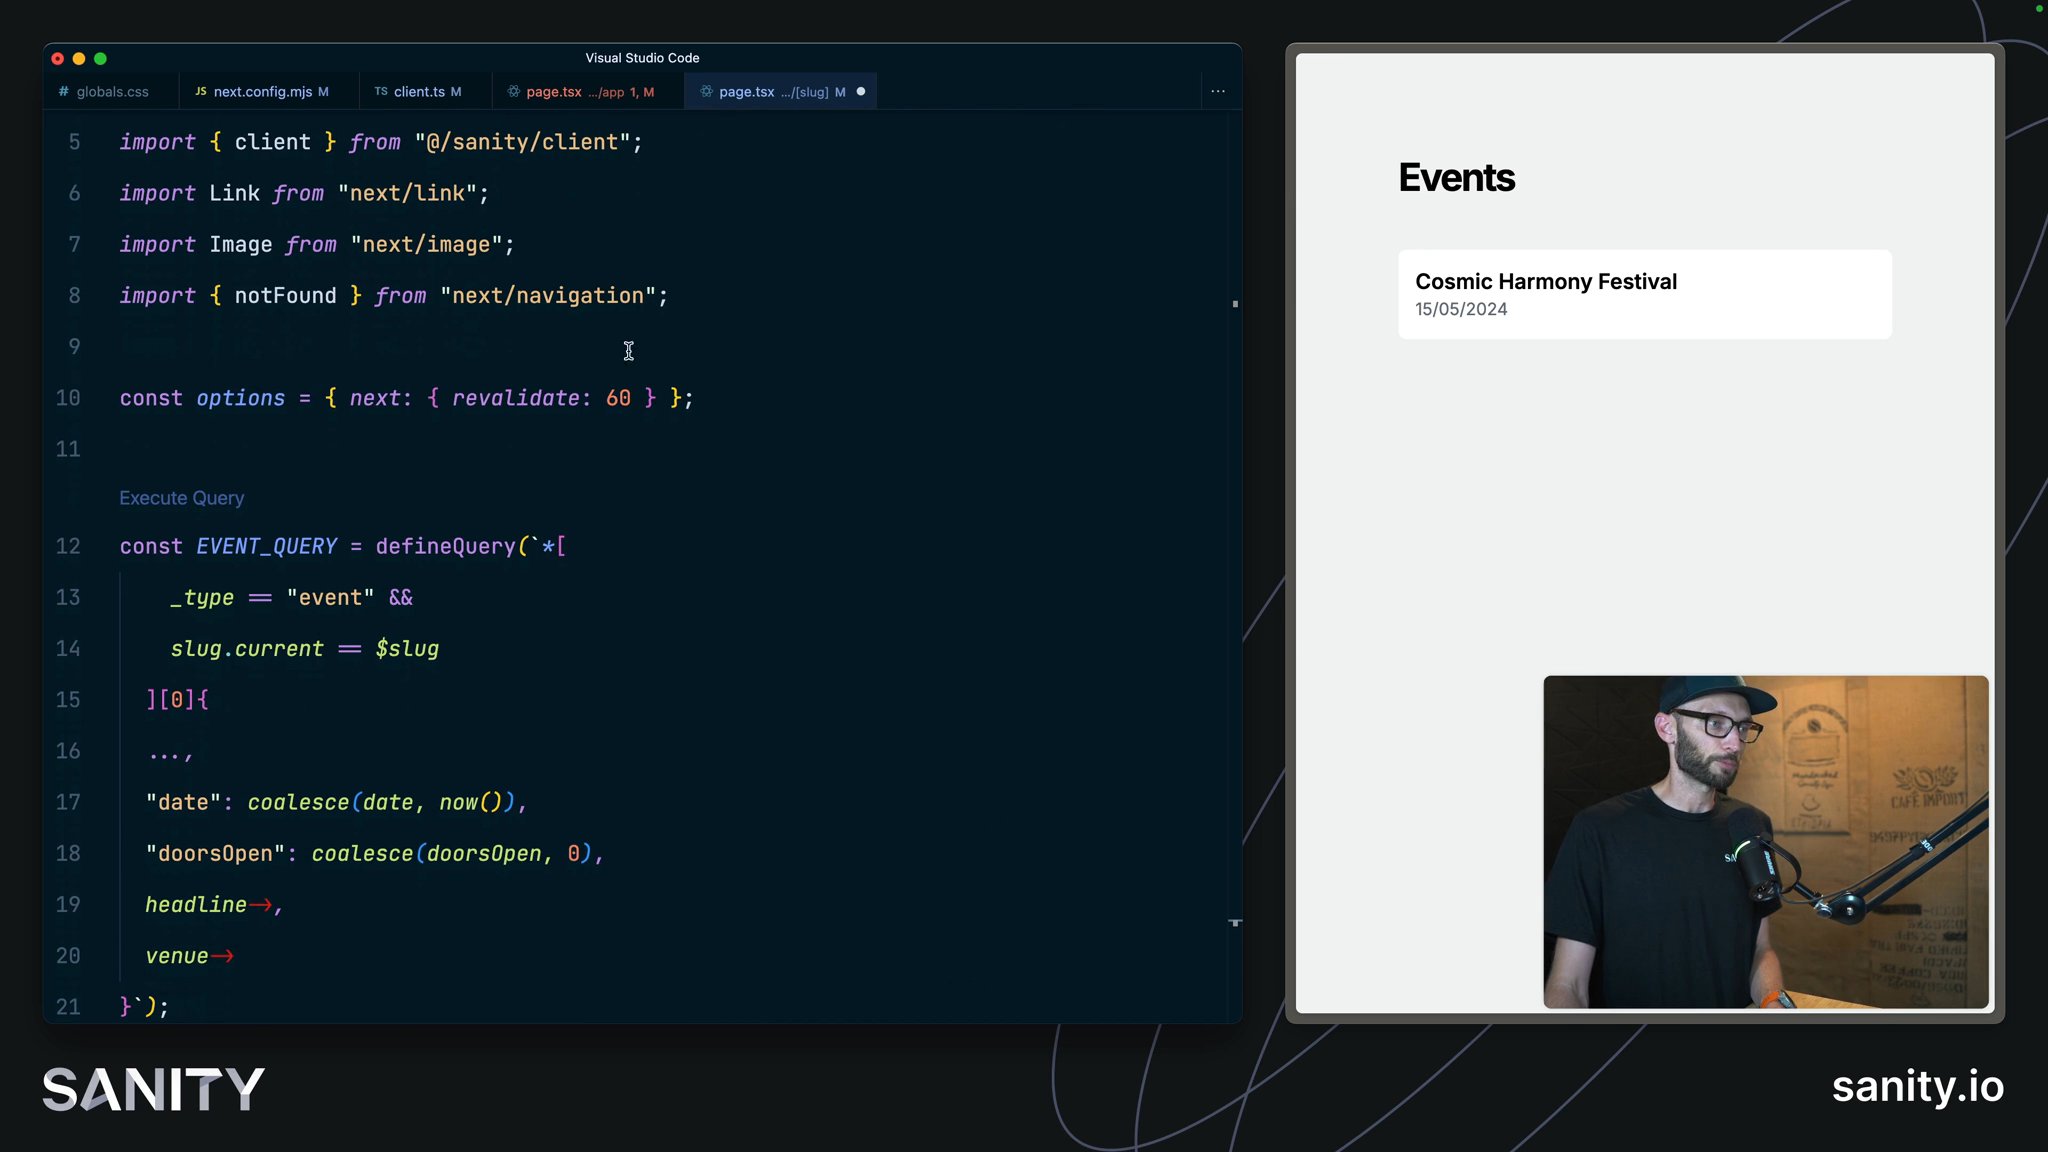Click the Visual Studio Code title bar text
The height and width of the screenshot is (1152, 2048).
(642, 58)
